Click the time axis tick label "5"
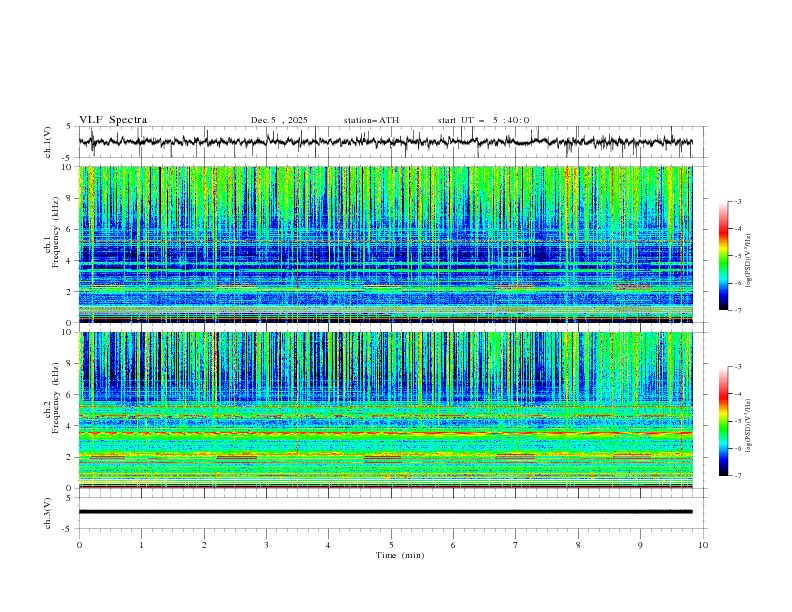The width and height of the screenshot is (792, 612). 391,545
